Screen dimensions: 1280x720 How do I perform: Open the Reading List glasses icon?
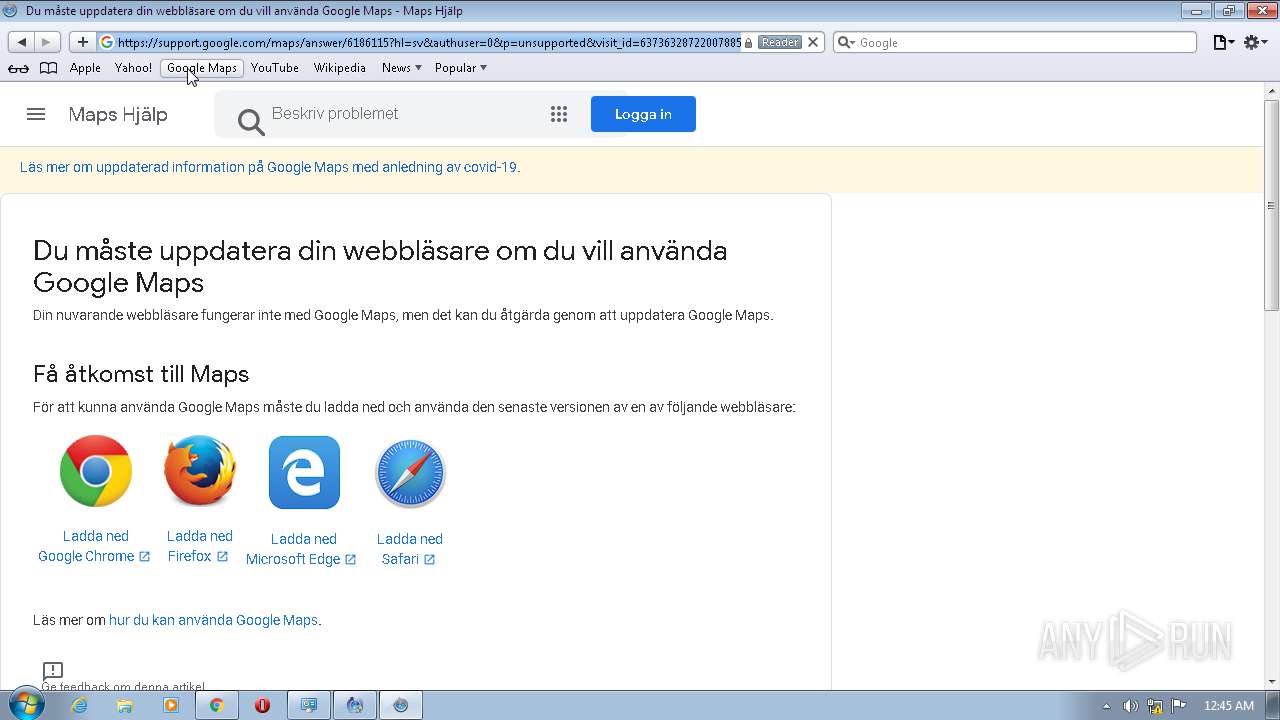click(x=18, y=68)
